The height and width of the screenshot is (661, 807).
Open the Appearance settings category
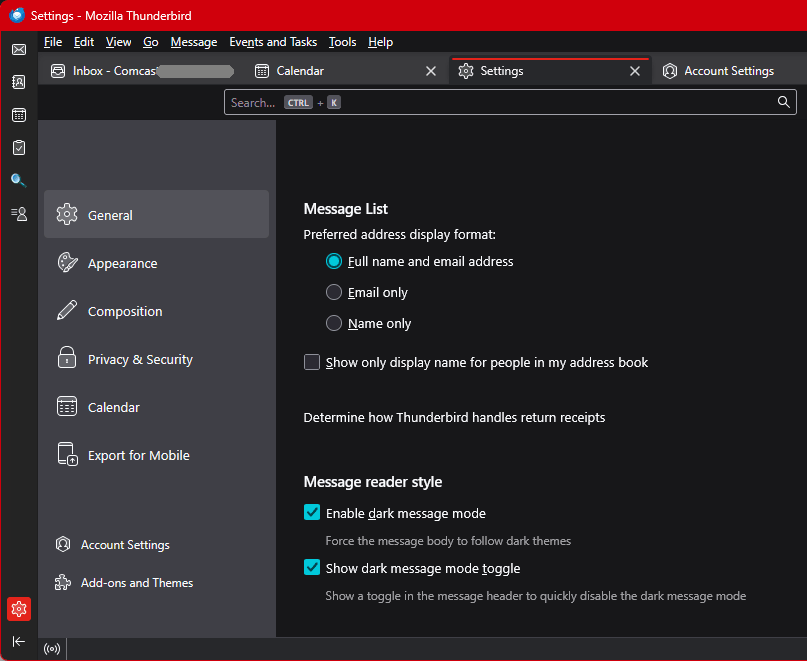click(156, 263)
